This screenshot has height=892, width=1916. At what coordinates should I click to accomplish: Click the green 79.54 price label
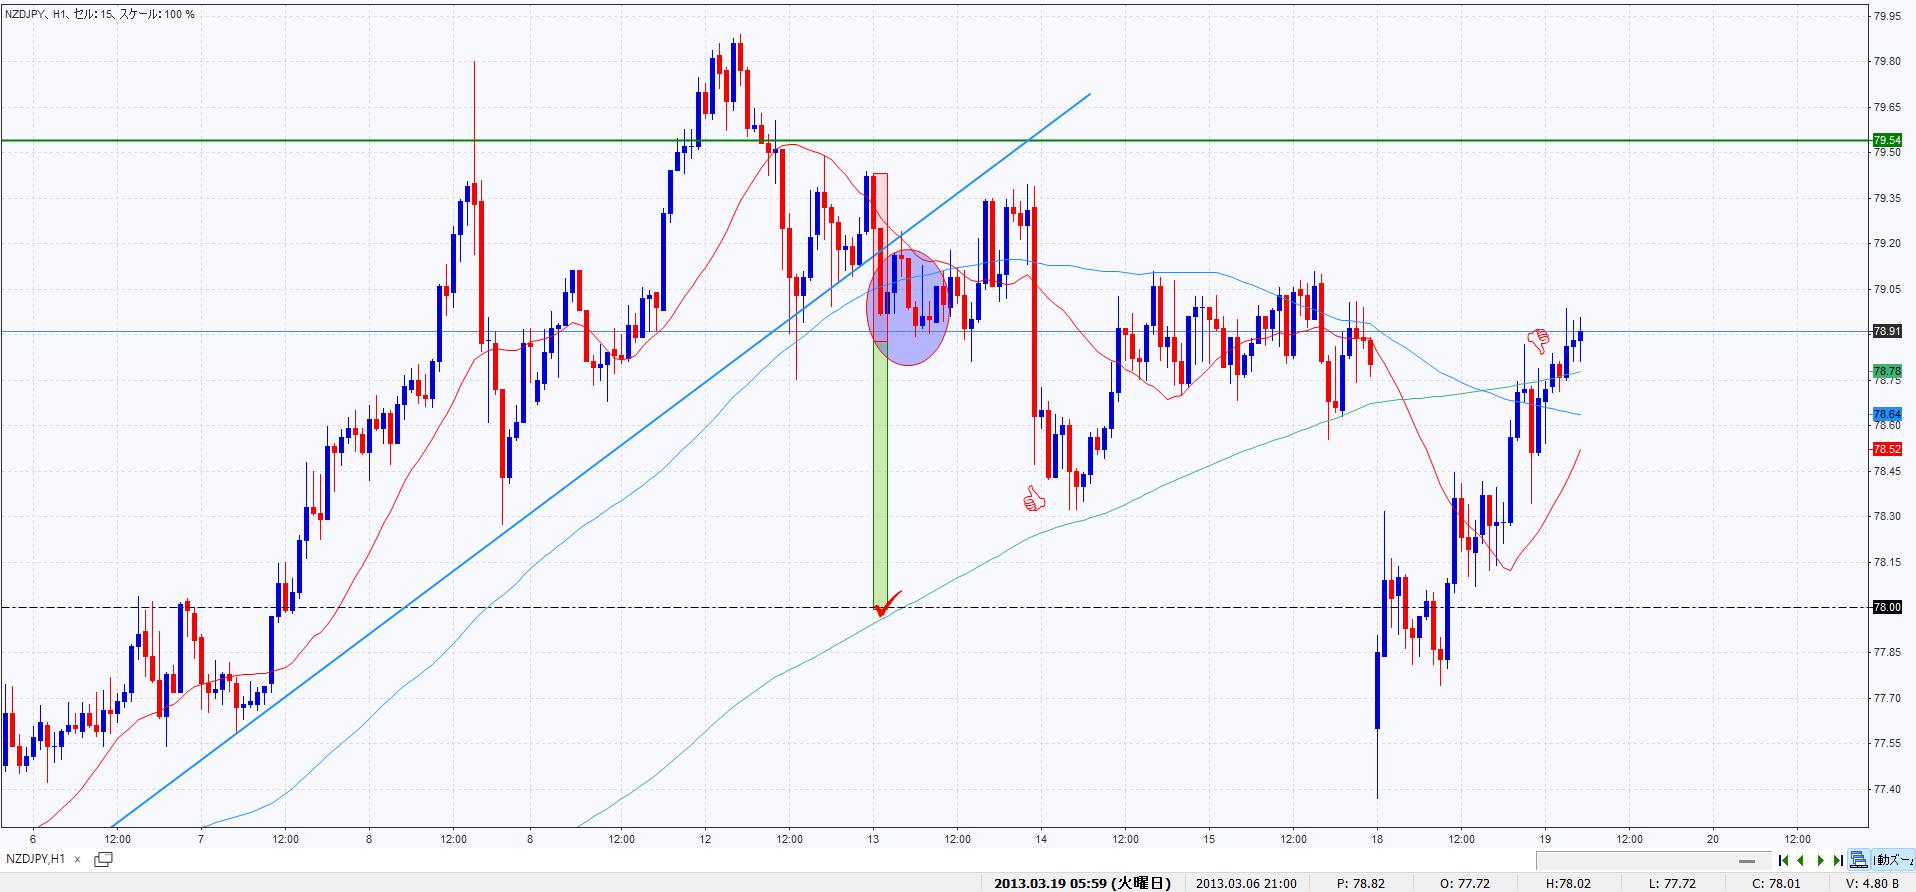click(x=1887, y=141)
